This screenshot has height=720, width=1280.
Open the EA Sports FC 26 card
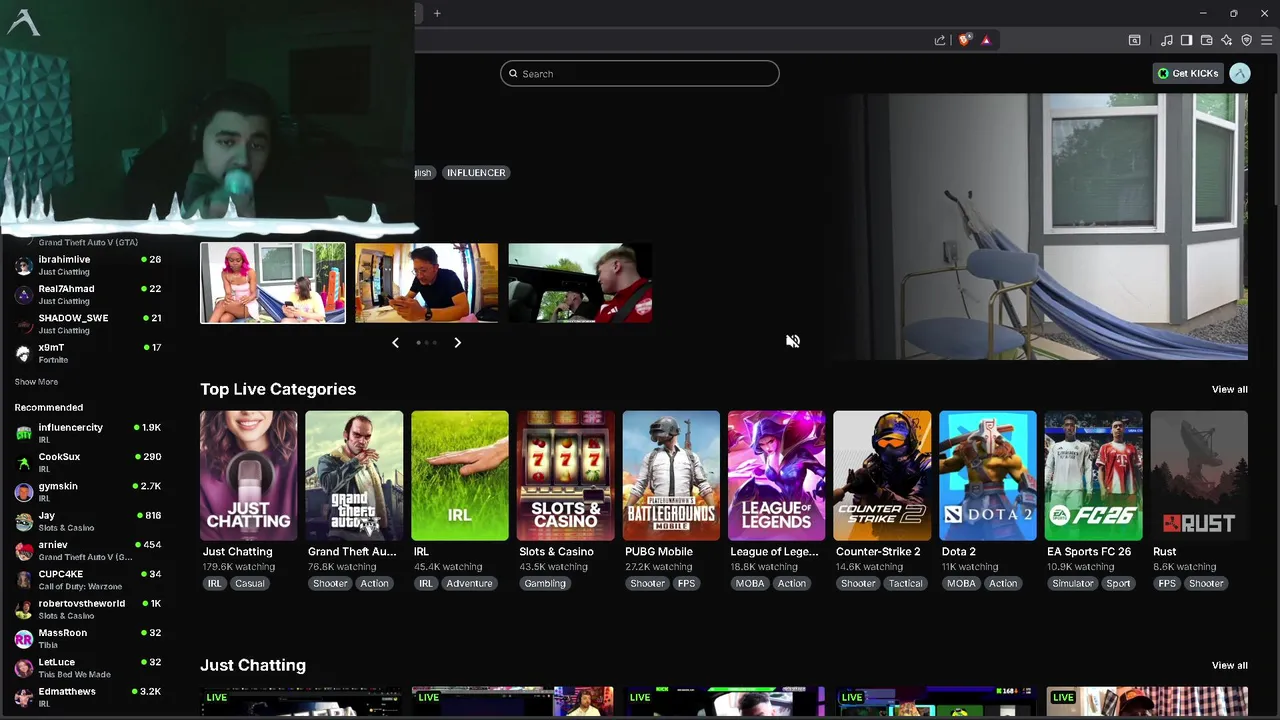click(x=1093, y=476)
